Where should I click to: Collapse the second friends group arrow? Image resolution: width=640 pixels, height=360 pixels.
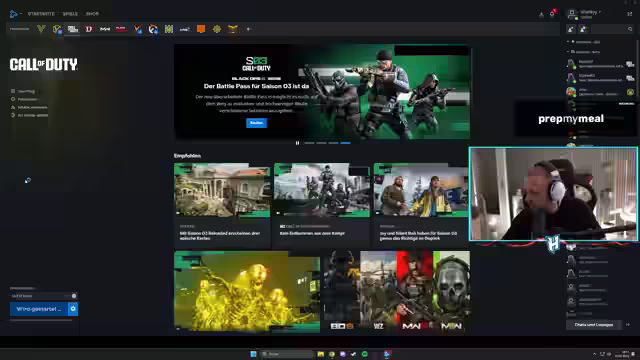point(568,52)
